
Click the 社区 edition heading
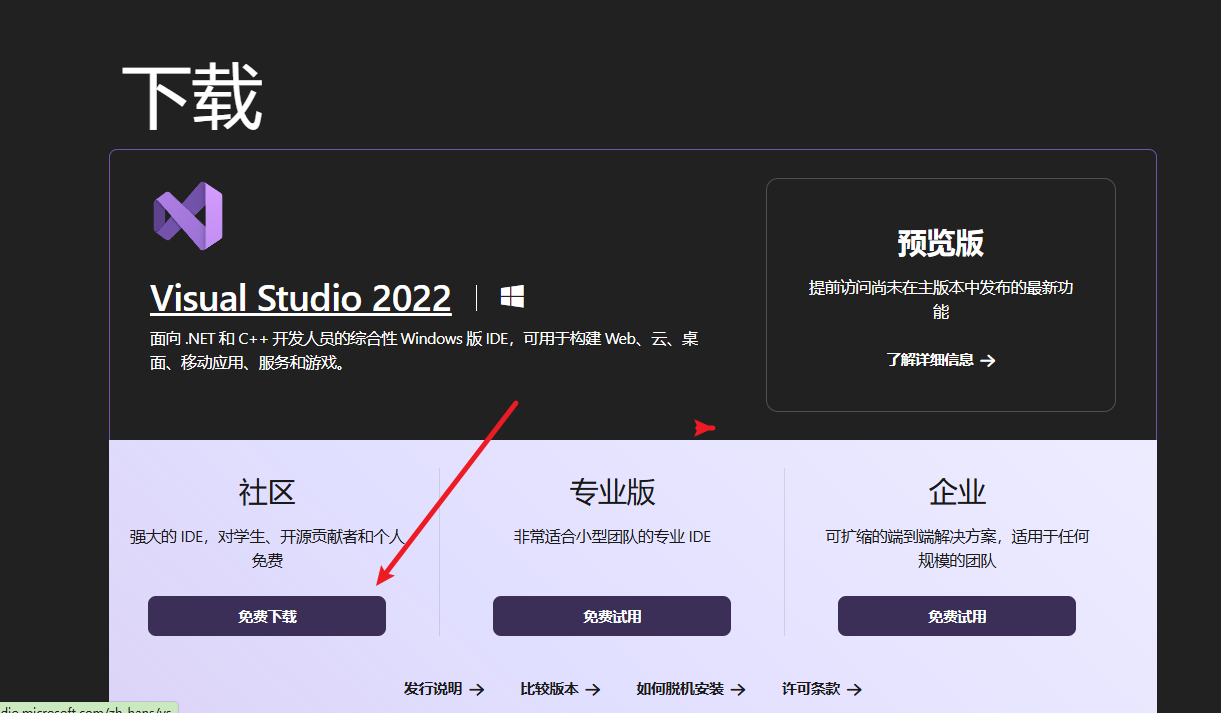[x=267, y=492]
